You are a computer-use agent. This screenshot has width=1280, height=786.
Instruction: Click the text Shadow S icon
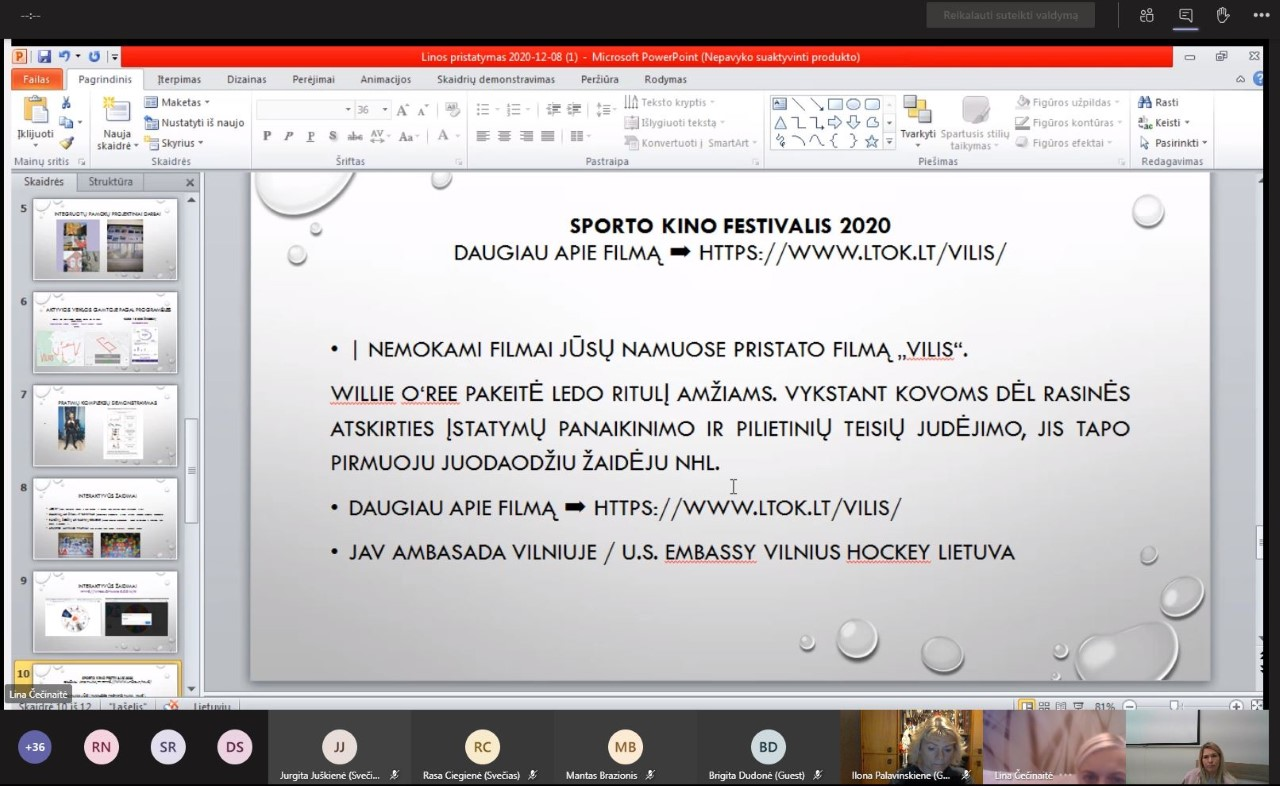point(333,137)
